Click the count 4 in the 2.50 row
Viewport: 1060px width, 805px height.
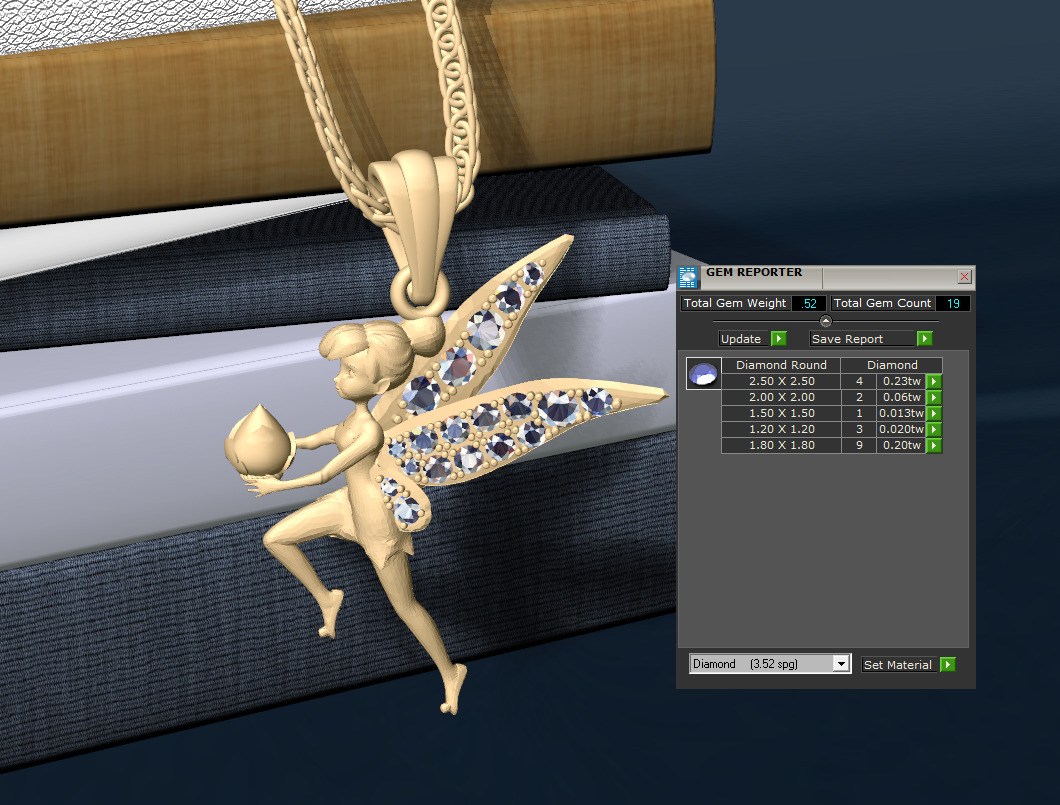click(859, 381)
